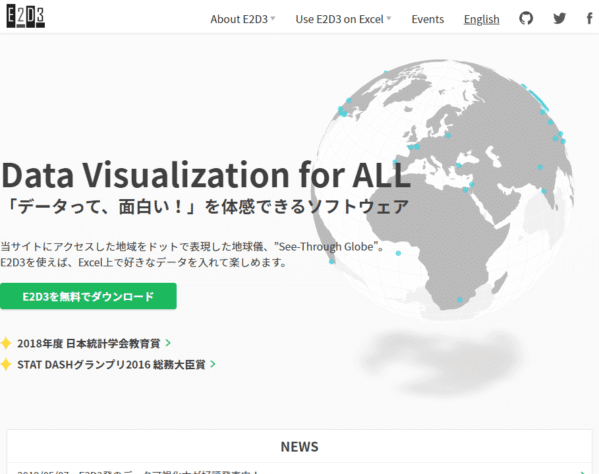Expand Use E2D3 on Excel dropdown arrow
599x474 pixels.
tap(389, 18)
